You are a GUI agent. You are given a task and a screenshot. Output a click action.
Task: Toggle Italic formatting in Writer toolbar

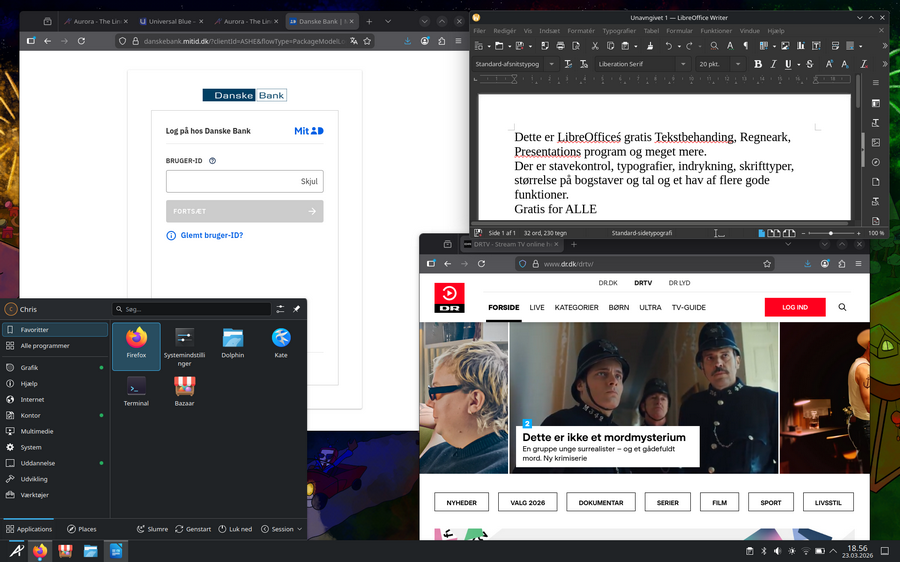click(773, 64)
